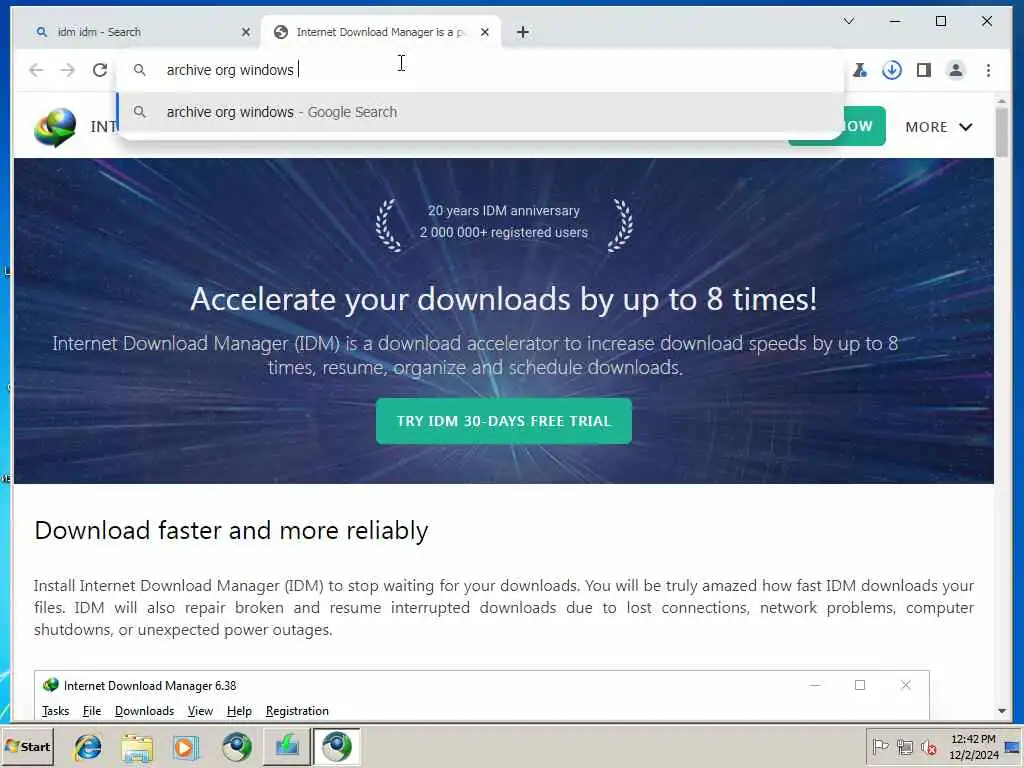
Task: Toggle the side panel icon
Action: pyautogui.click(x=923, y=70)
